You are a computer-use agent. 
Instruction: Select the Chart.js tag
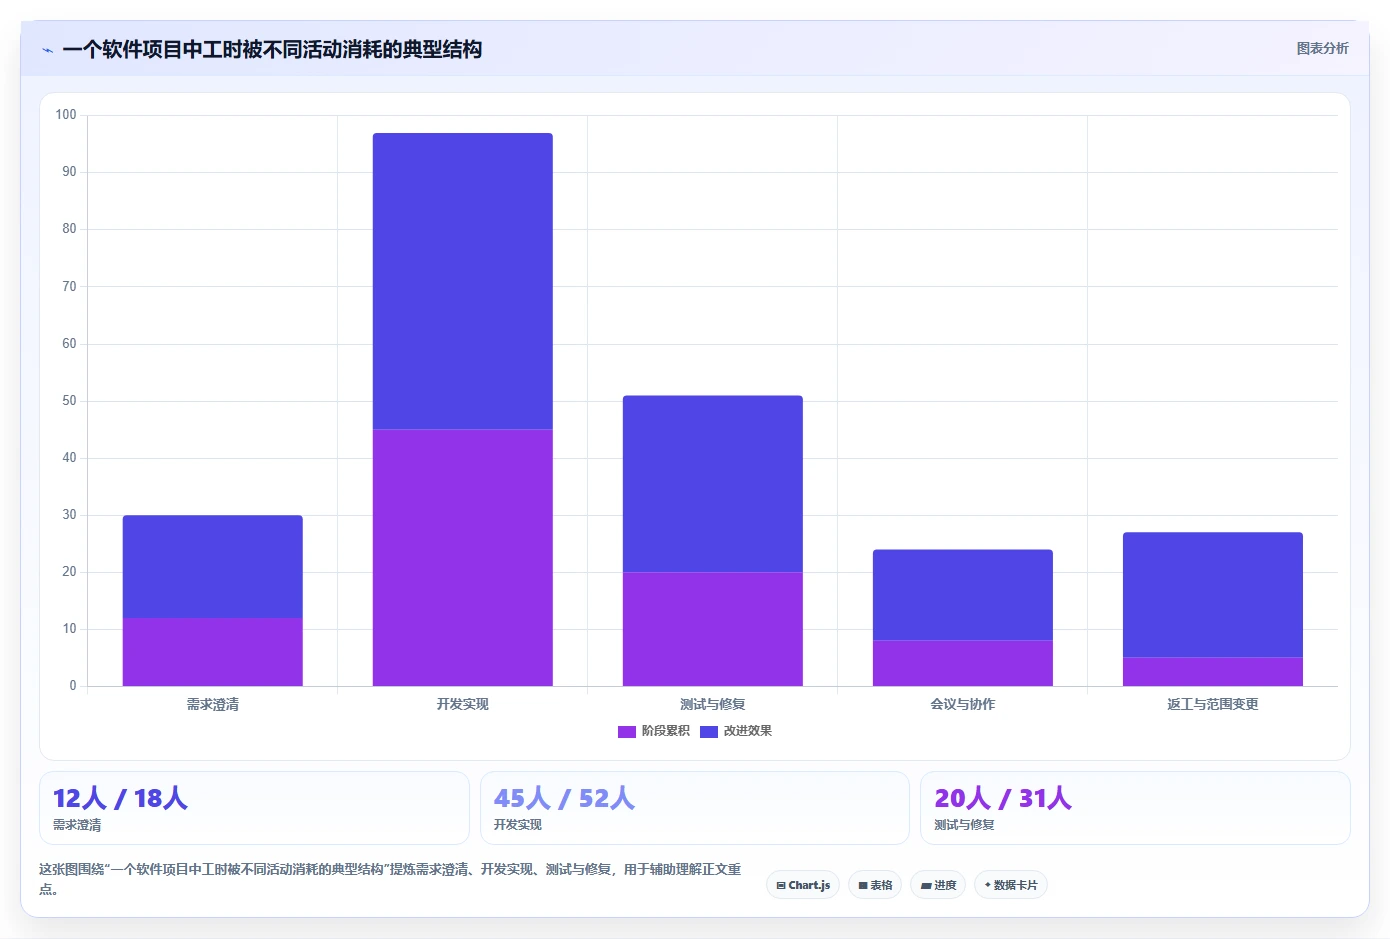click(x=803, y=885)
